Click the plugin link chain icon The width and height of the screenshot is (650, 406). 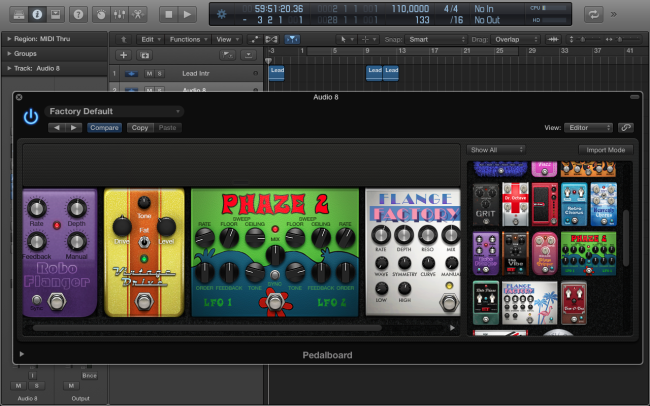coord(625,128)
